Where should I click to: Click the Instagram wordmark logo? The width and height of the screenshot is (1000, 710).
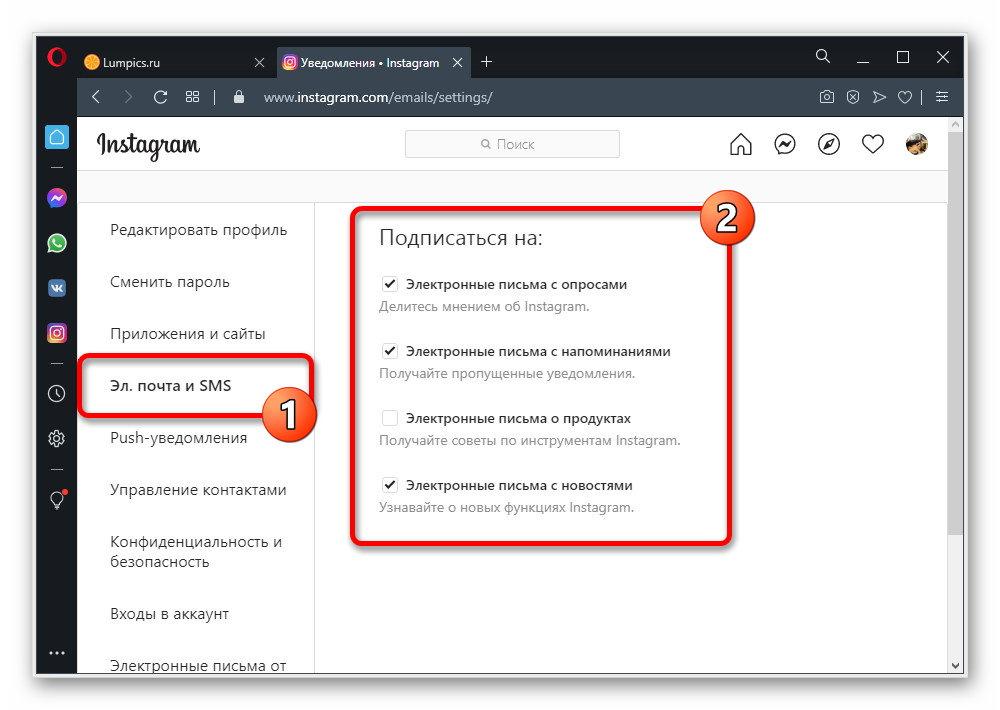point(148,146)
